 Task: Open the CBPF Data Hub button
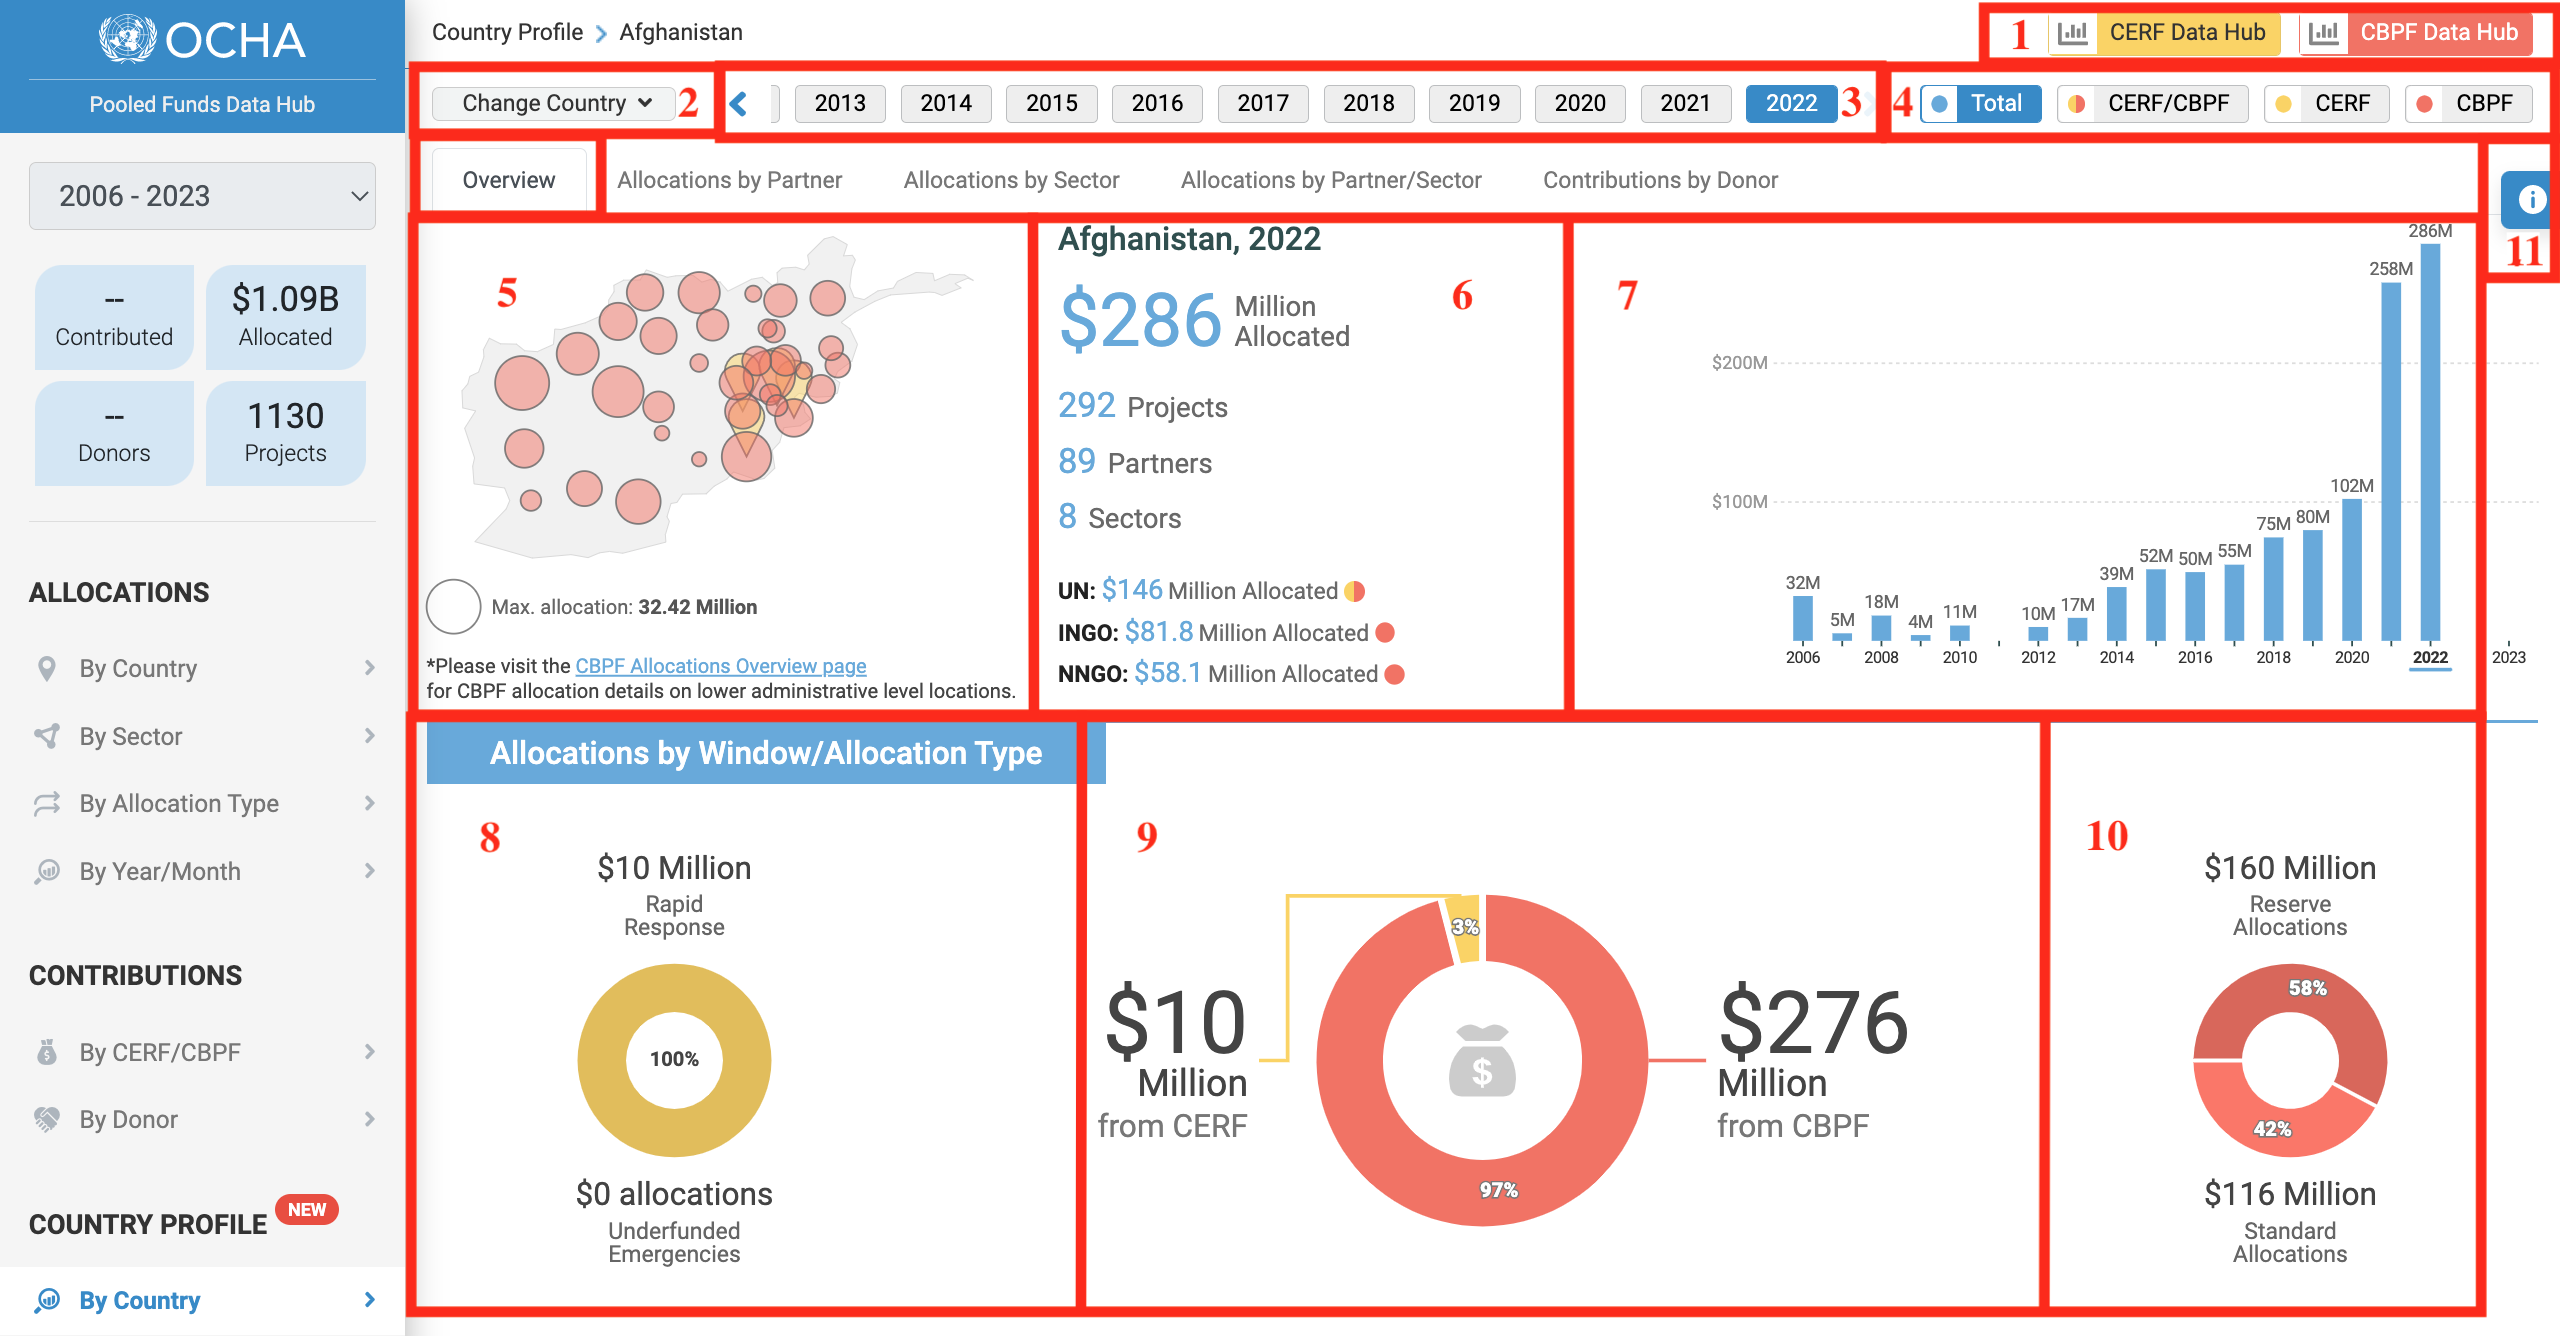click(x=2416, y=33)
